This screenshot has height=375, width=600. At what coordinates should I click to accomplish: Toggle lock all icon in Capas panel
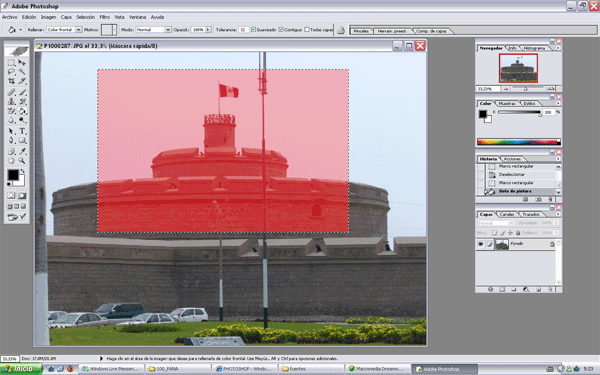tap(518, 233)
